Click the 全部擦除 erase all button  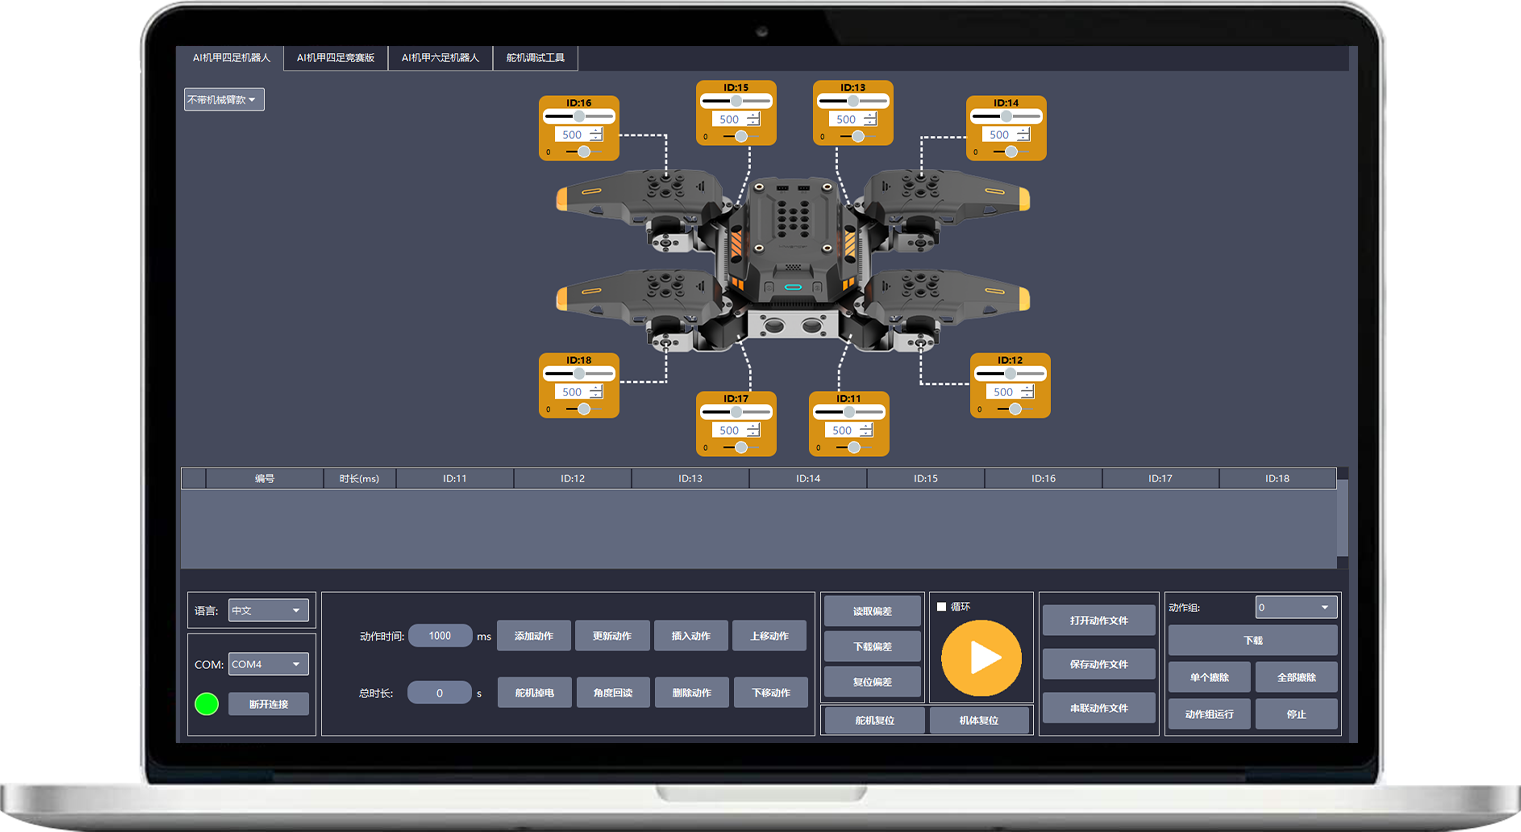1296,678
